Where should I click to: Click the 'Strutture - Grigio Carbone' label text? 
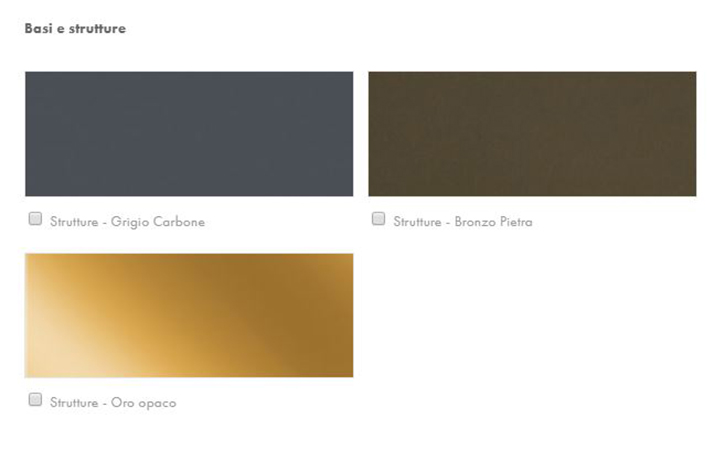[x=127, y=222]
